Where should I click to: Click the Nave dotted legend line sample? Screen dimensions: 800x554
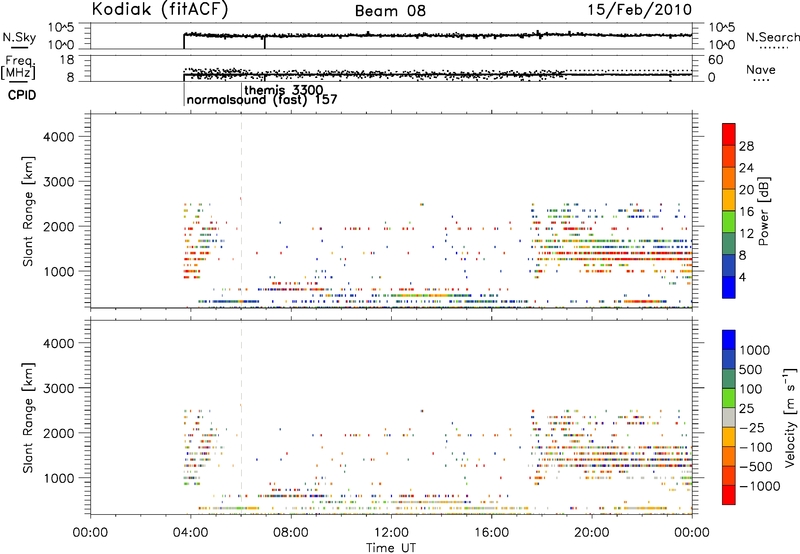pyautogui.click(x=761, y=80)
